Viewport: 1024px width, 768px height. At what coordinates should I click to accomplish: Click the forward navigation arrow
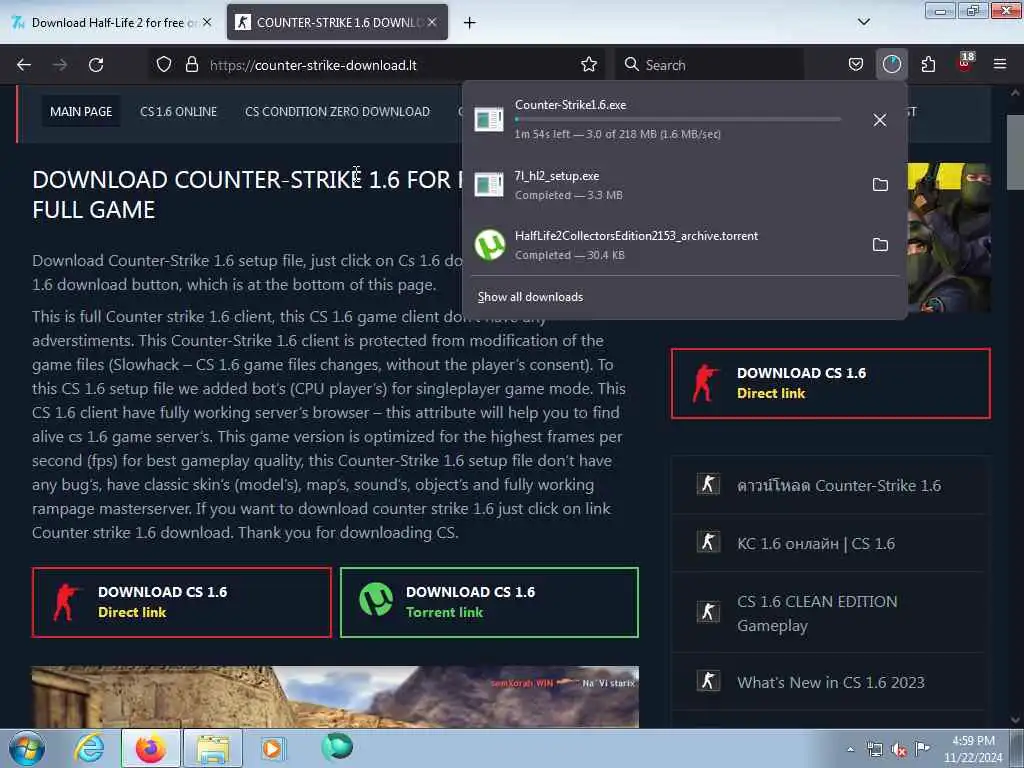pos(59,65)
